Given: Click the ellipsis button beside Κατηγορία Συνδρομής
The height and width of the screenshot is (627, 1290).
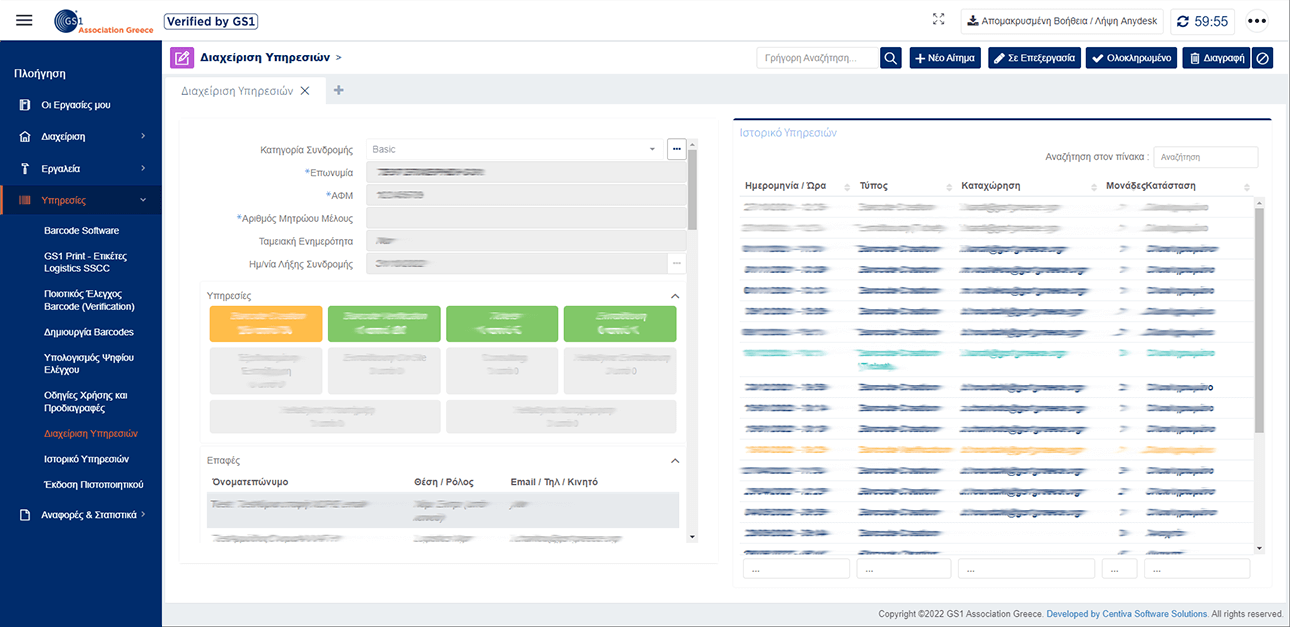Looking at the screenshot, I should tap(677, 149).
